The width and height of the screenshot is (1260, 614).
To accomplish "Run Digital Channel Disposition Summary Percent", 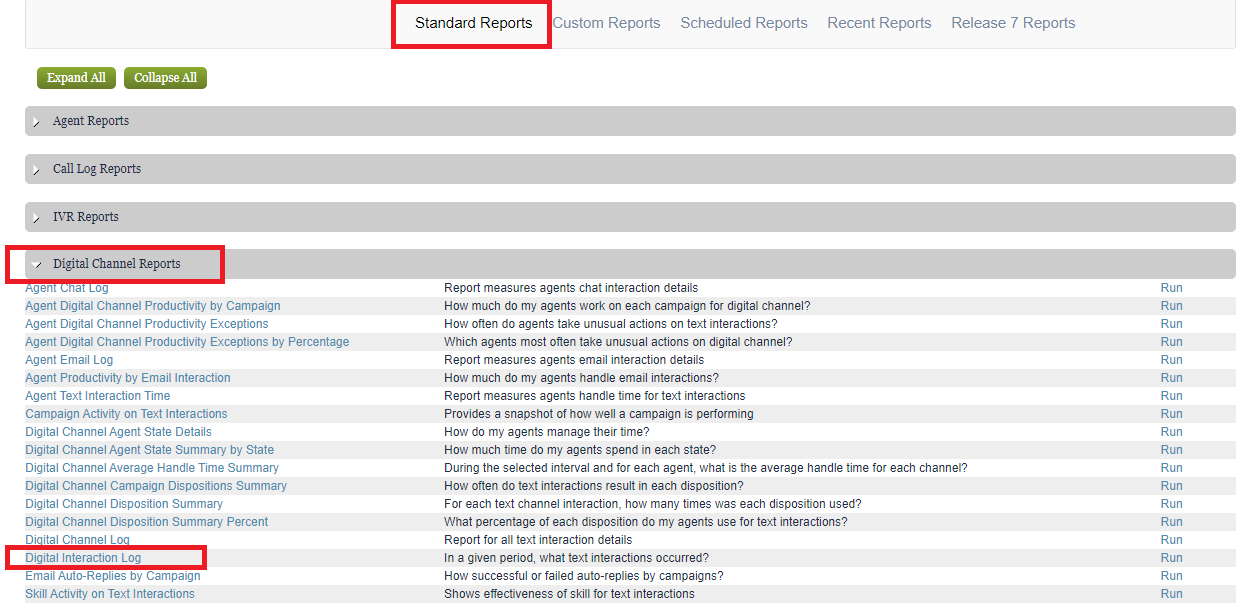I will [1171, 522].
